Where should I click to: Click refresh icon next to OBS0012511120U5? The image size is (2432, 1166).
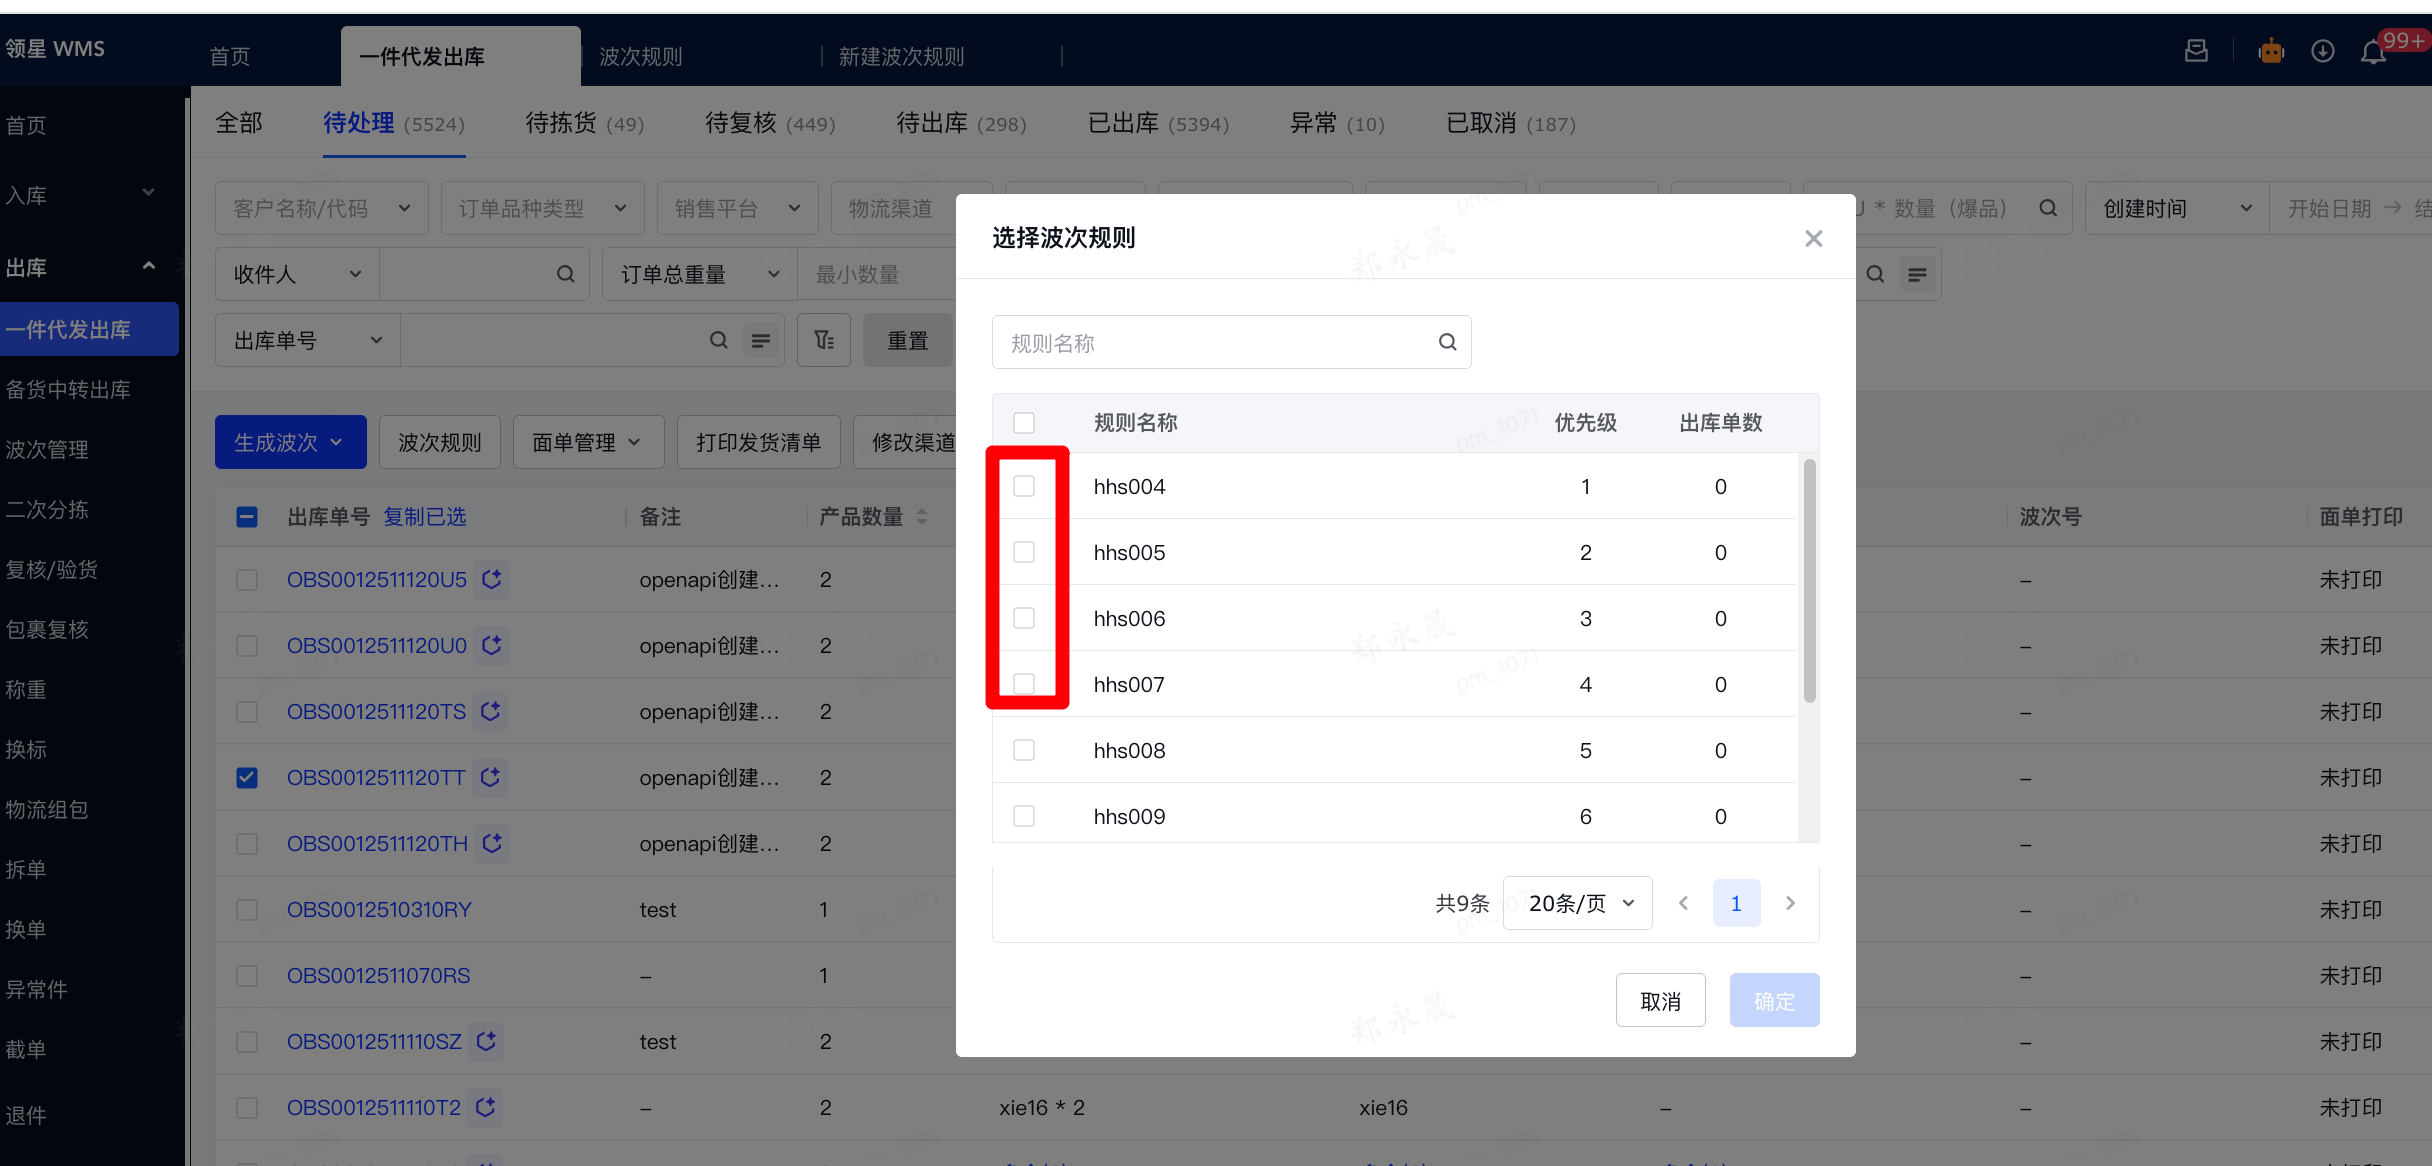491,579
